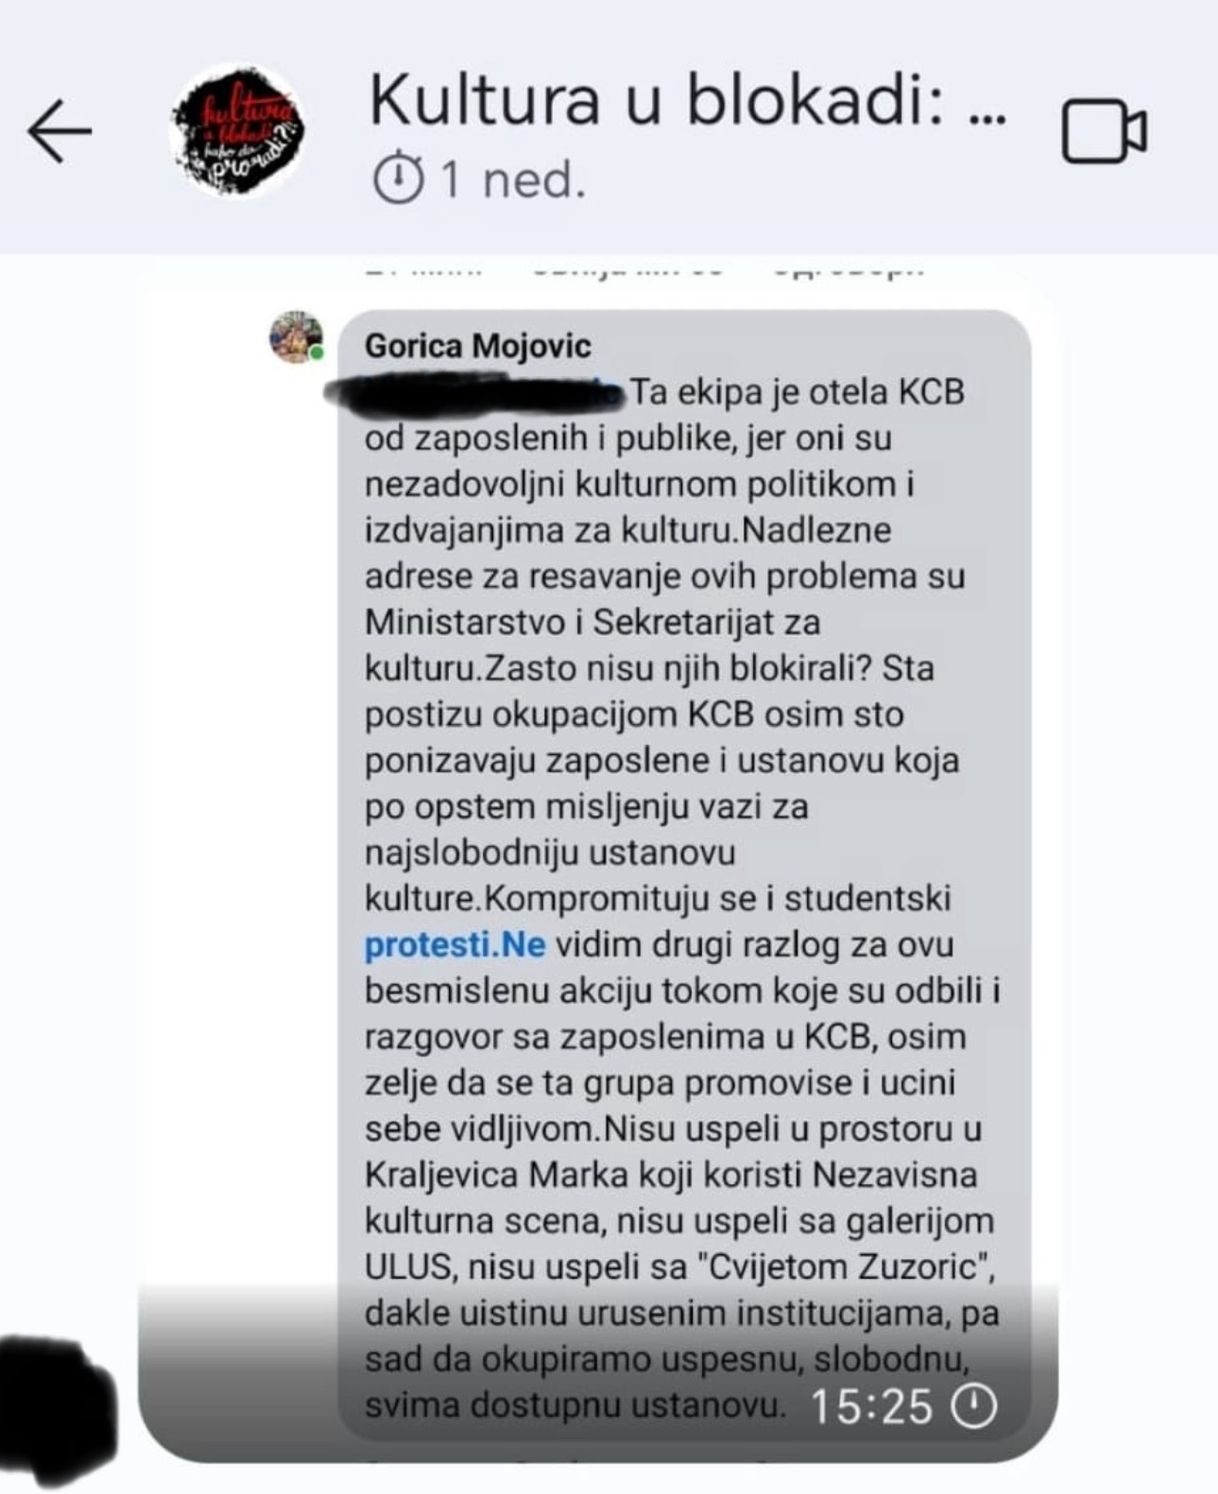Screen dimensions: 1218x1494
Task: Open Gorica Mojovic's profile picture
Action: (x=296, y=336)
